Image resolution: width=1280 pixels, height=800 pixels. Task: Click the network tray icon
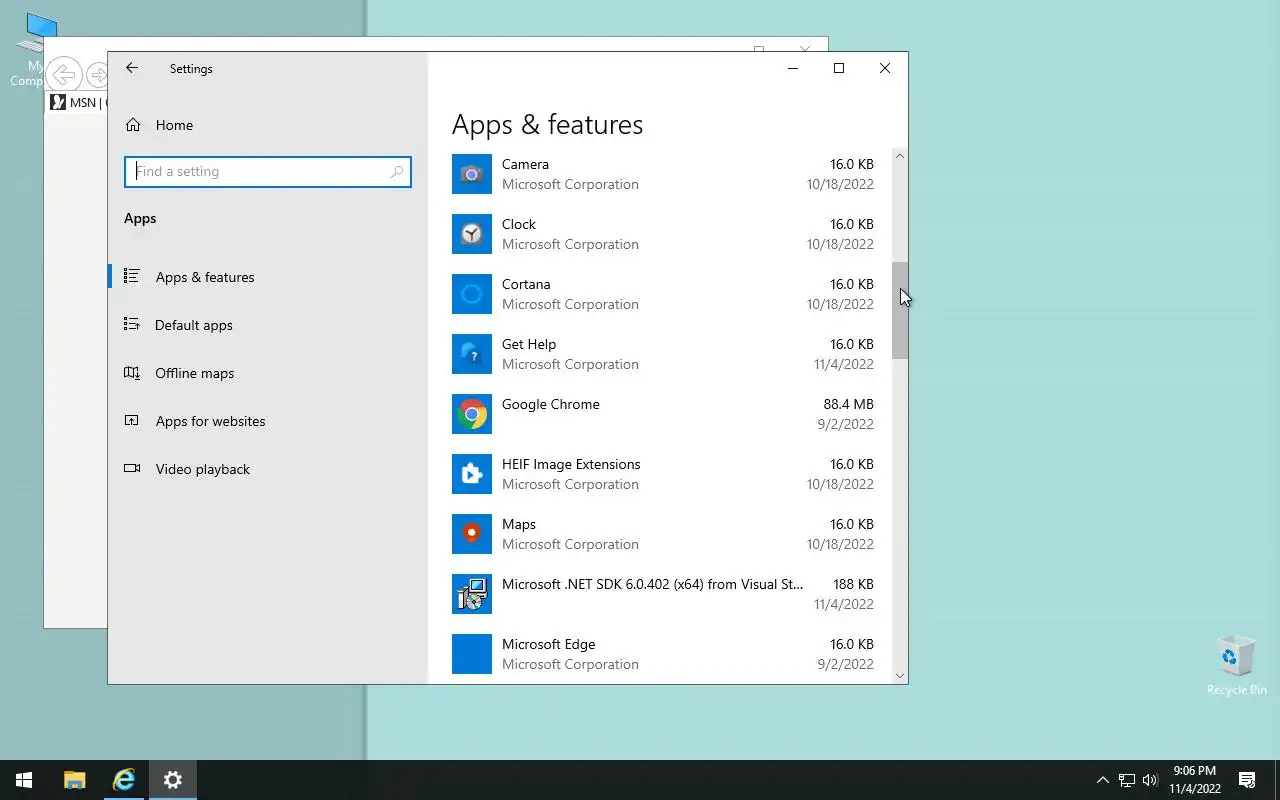click(x=1127, y=780)
